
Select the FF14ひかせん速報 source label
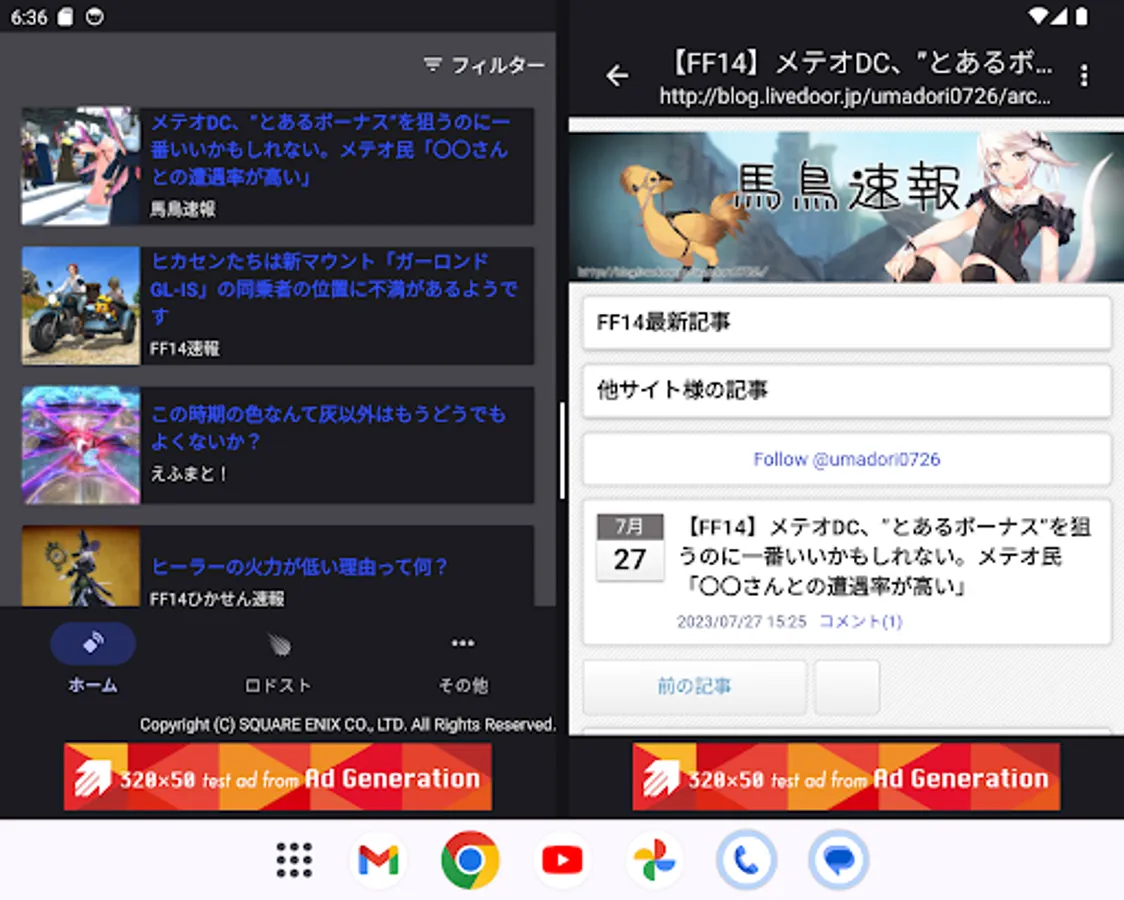coord(216,598)
